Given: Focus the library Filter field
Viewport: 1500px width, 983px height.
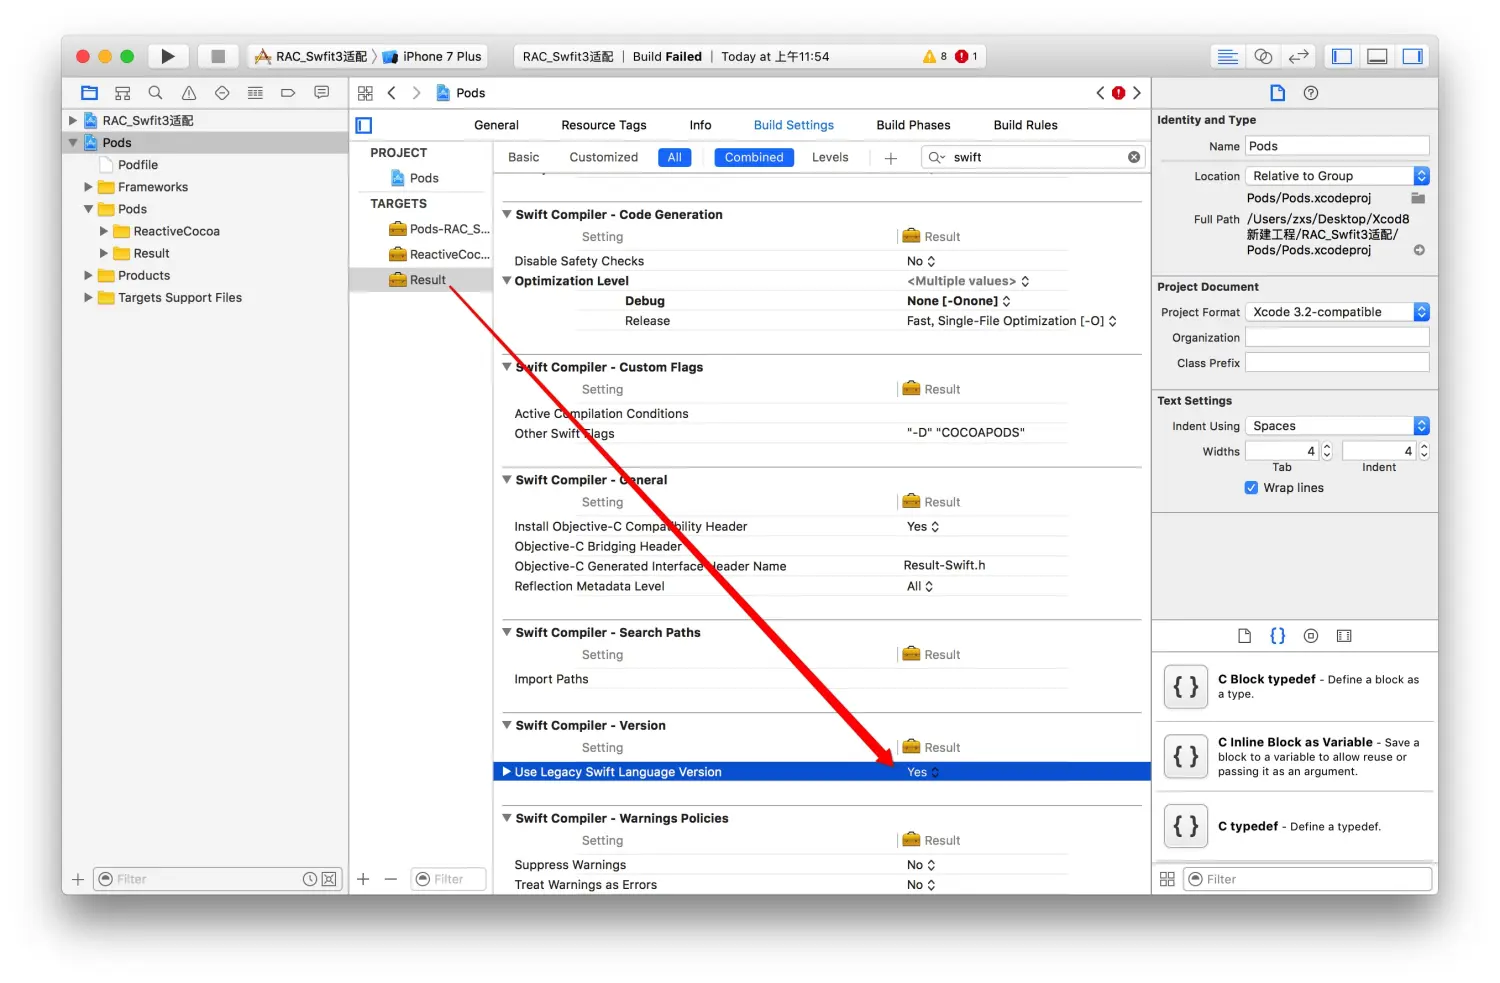Looking at the screenshot, I should (1308, 879).
